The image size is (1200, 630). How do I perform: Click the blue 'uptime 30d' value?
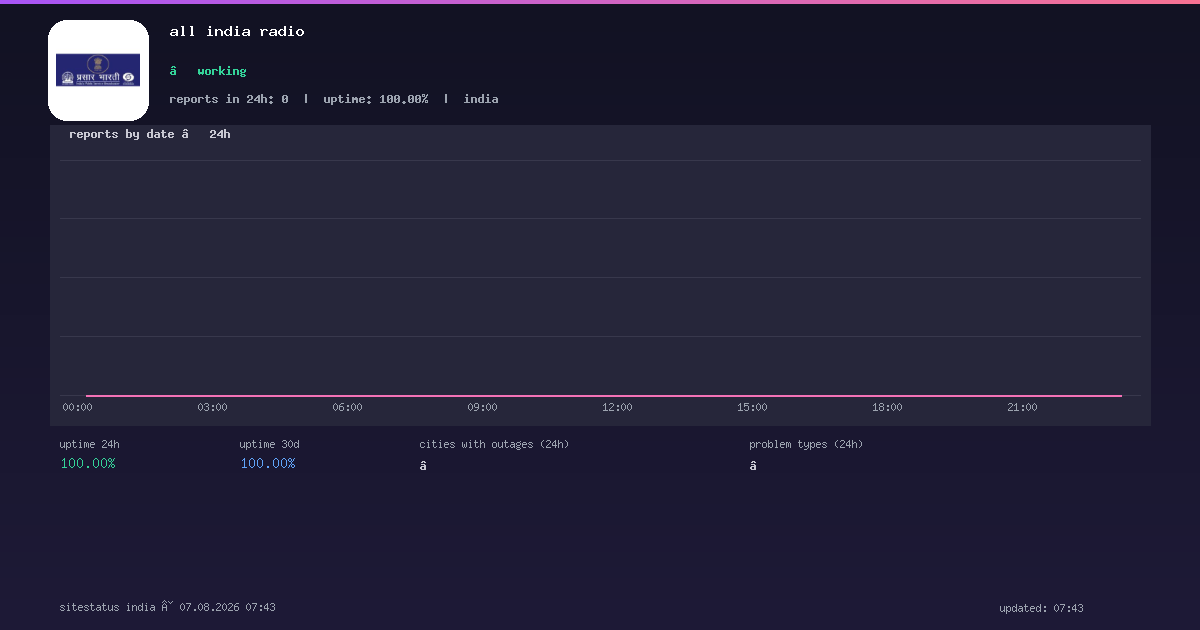pos(268,463)
